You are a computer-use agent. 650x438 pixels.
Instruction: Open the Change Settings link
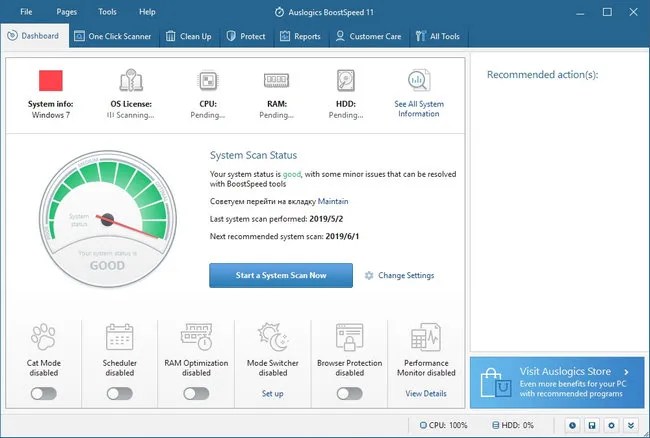click(406, 276)
